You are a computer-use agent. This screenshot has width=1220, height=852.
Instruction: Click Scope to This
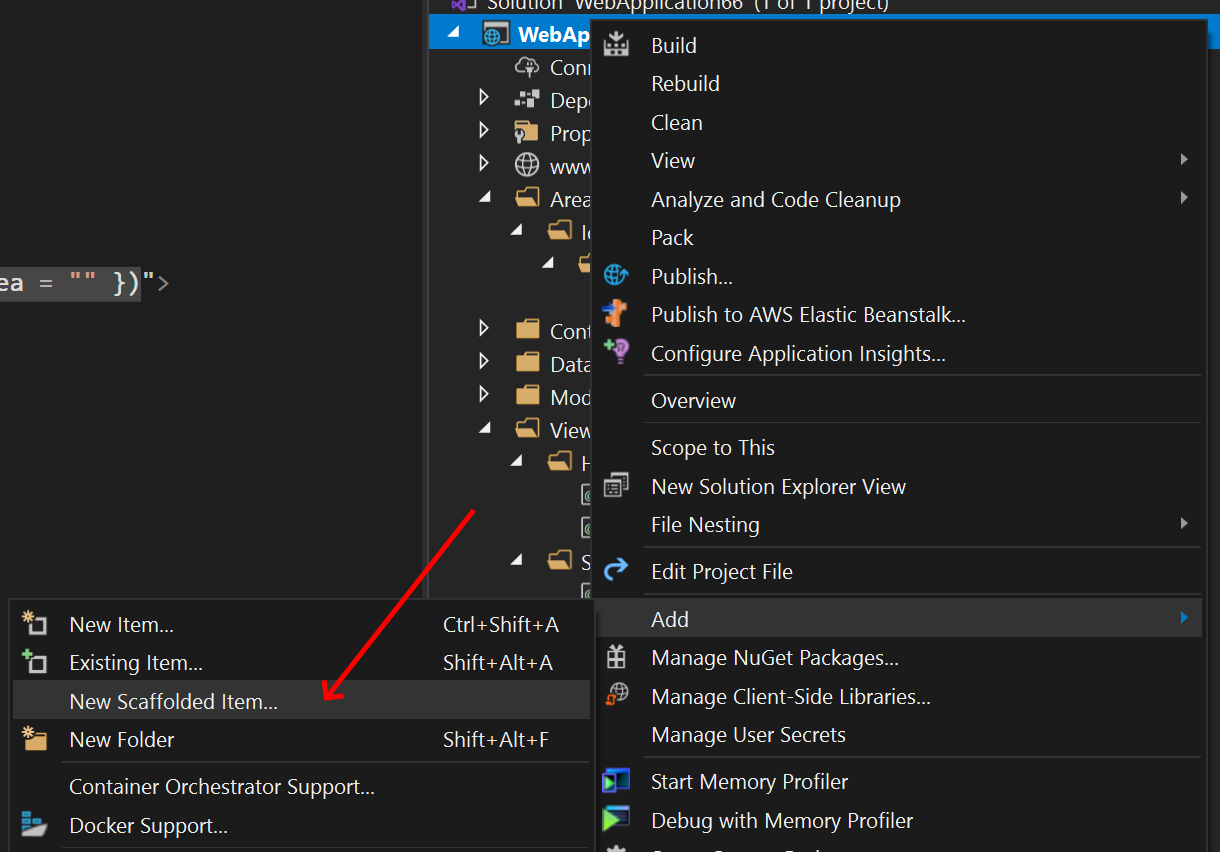pyautogui.click(x=713, y=447)
